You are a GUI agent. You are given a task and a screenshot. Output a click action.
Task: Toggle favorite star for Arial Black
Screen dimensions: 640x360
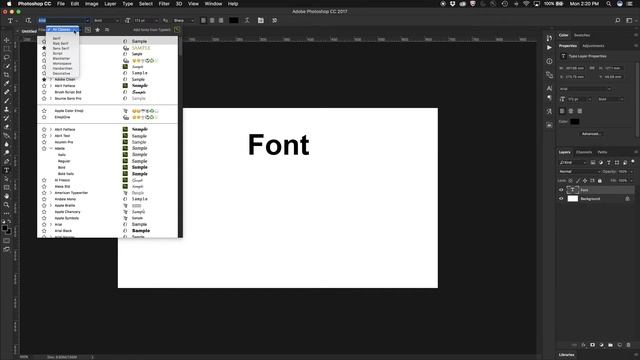[44, 231]
